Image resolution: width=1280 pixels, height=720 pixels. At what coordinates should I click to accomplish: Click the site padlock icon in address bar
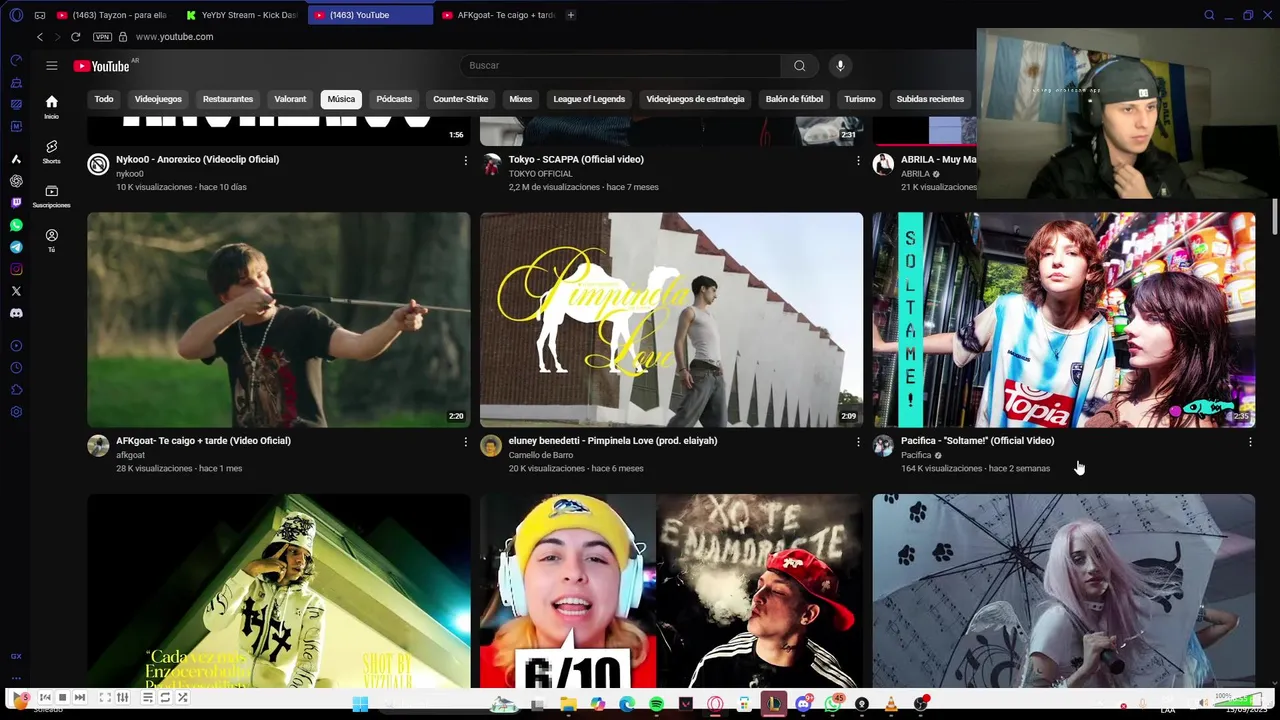tap(123, 37)
